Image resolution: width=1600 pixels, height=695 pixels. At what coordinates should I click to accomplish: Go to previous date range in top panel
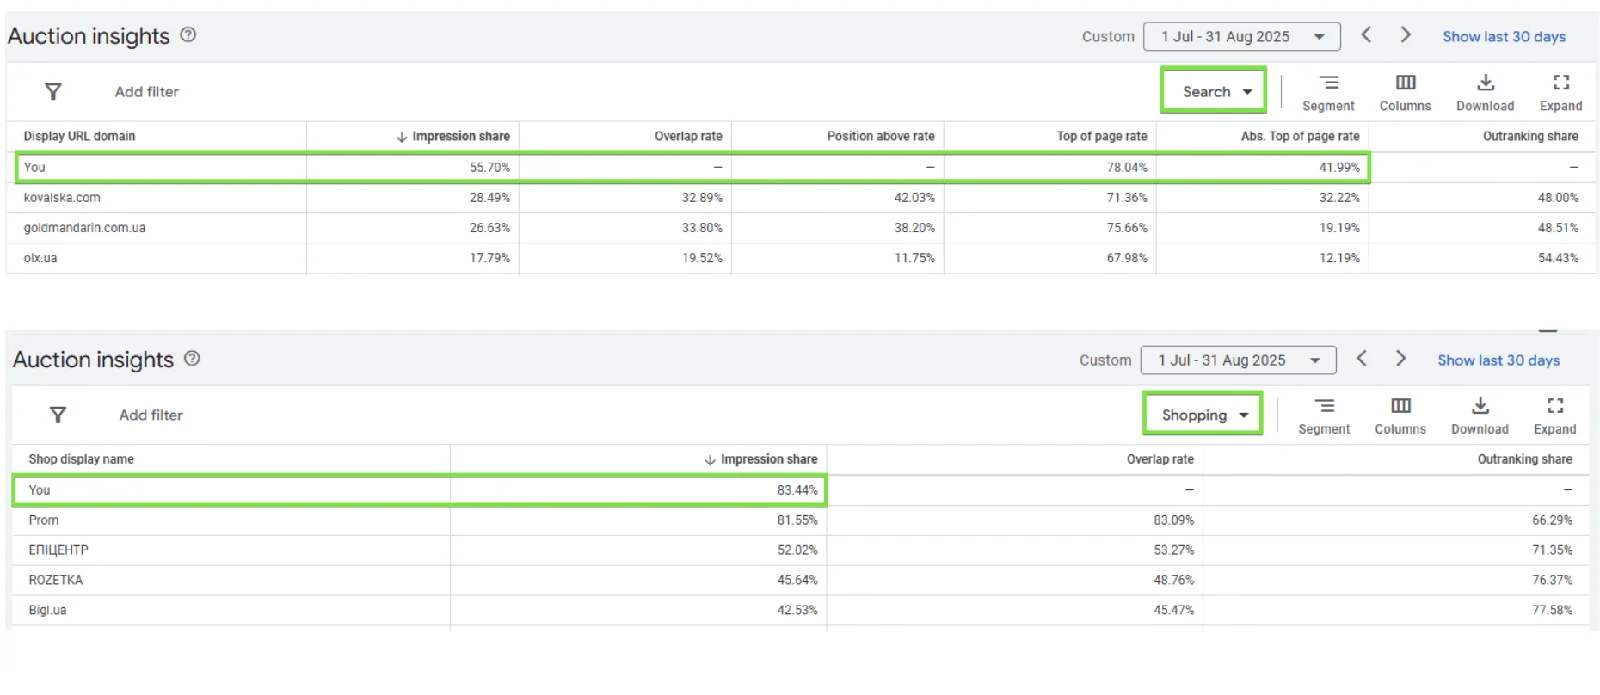tap(1366, 35)
